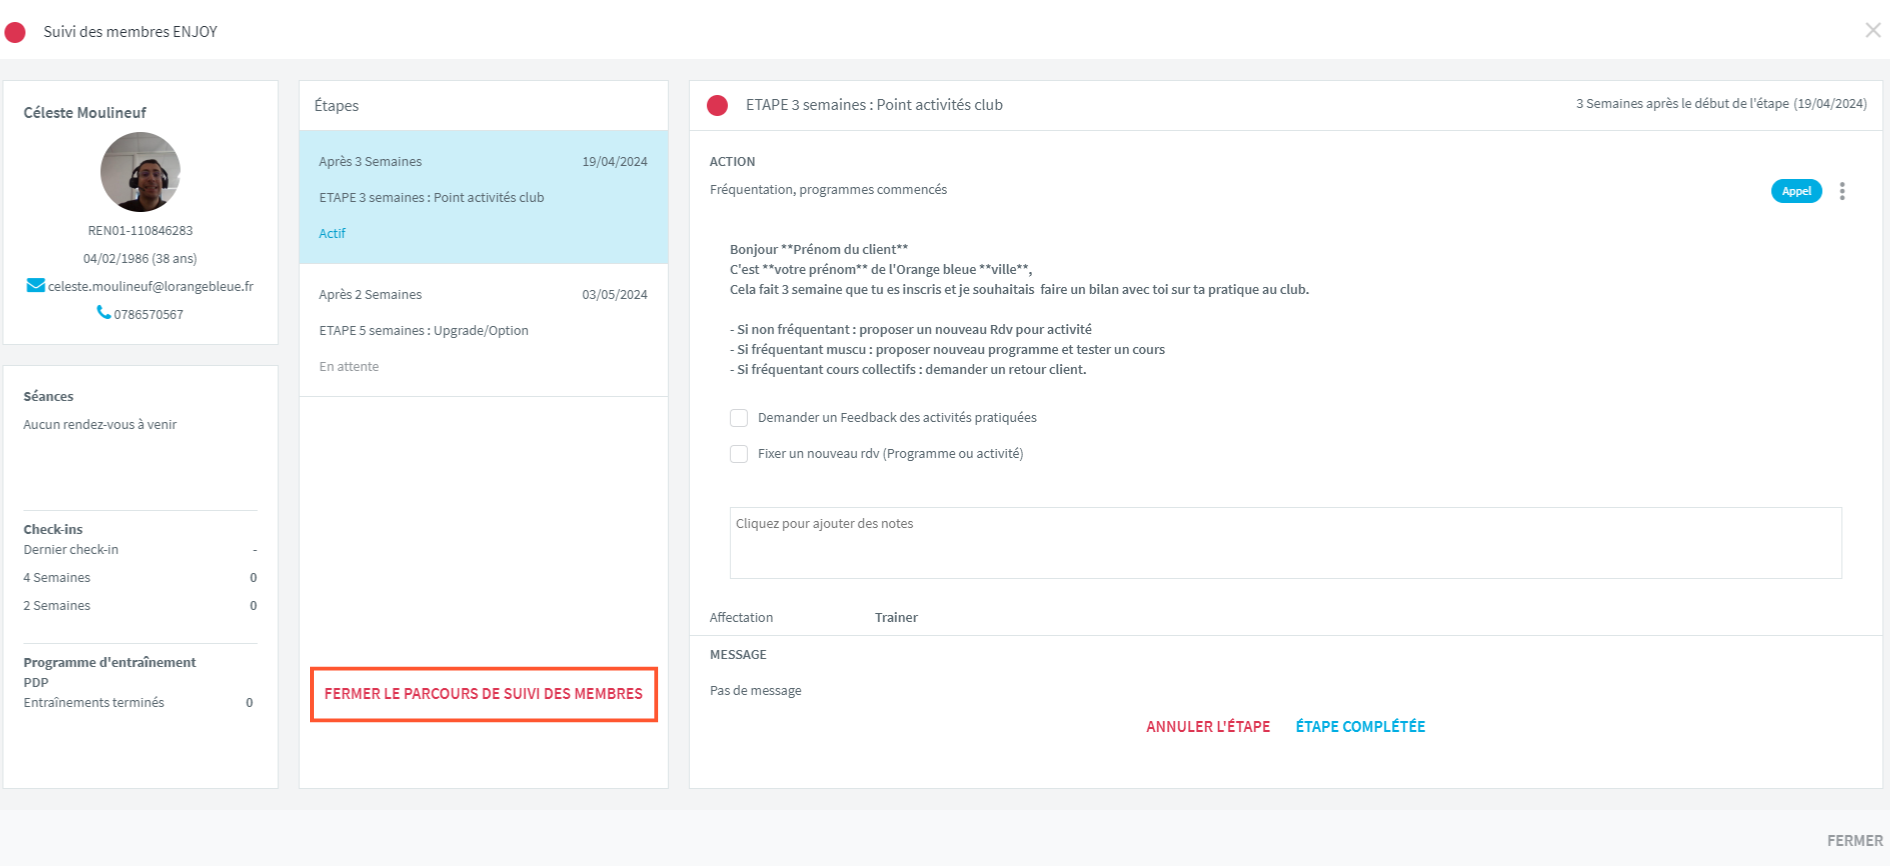
Task: Click Programme d'entraînement heading
Action: pos(110,663)
